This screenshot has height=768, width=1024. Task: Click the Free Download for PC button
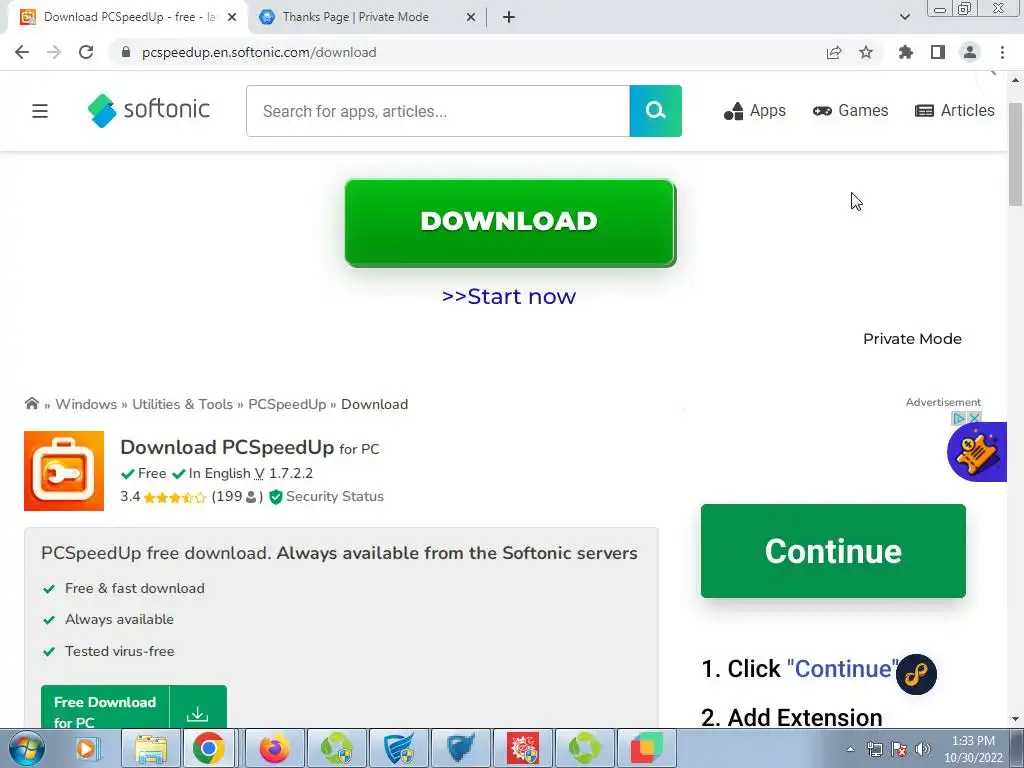click(x=134, y=707)
